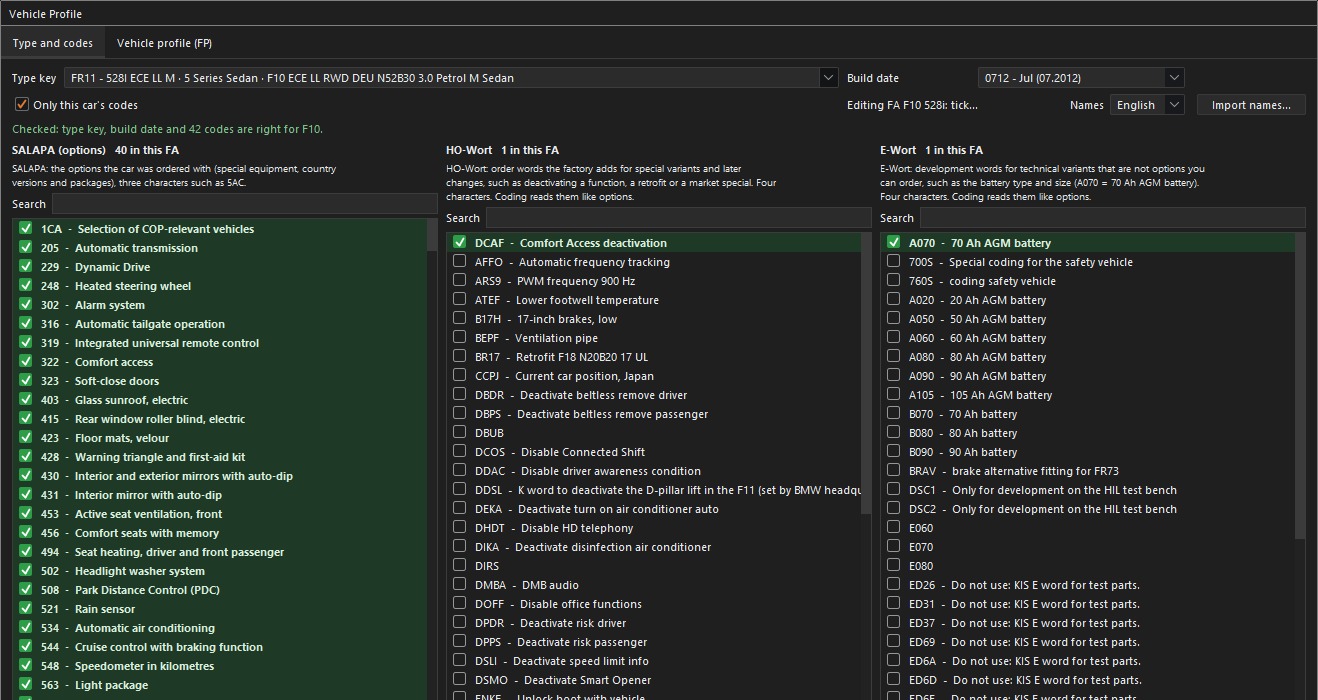
Task: Expand the Build date dropdown
Action: tap(1174, 78)
